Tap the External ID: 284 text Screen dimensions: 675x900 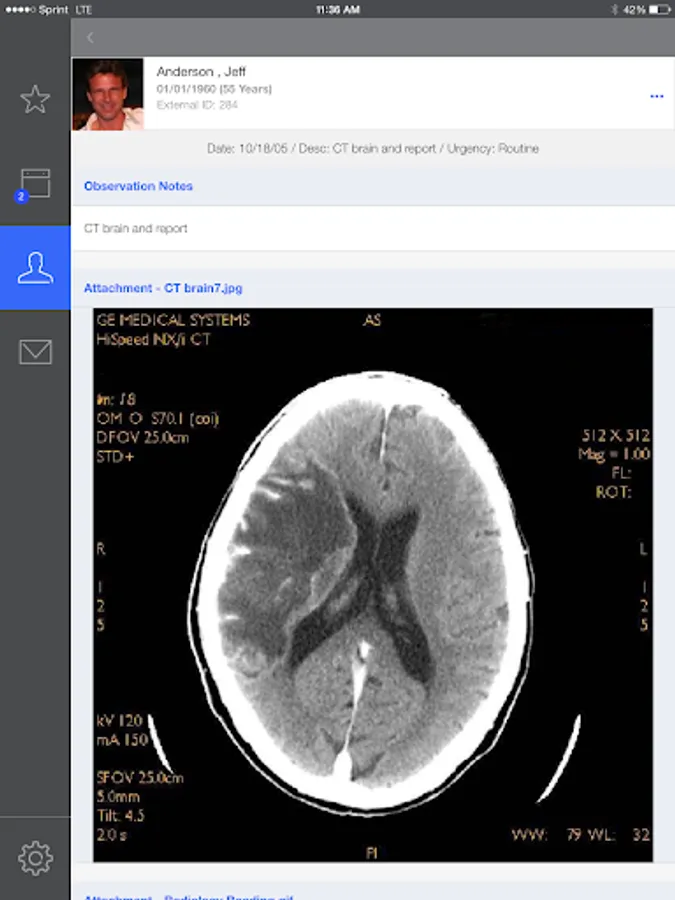tap(197, 105)
